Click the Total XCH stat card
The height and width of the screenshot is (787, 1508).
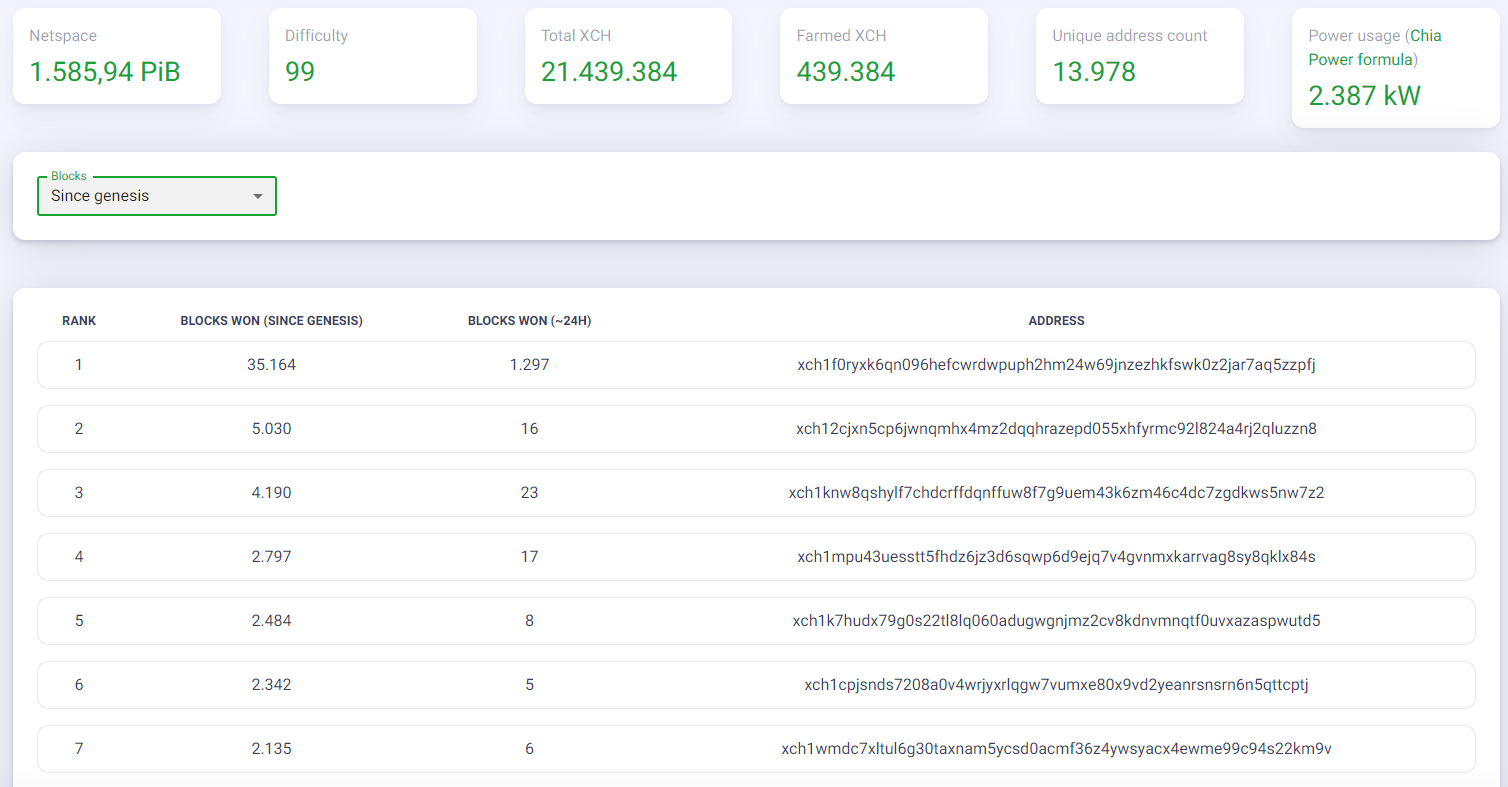pyautogui.click(x=628, y=56)
